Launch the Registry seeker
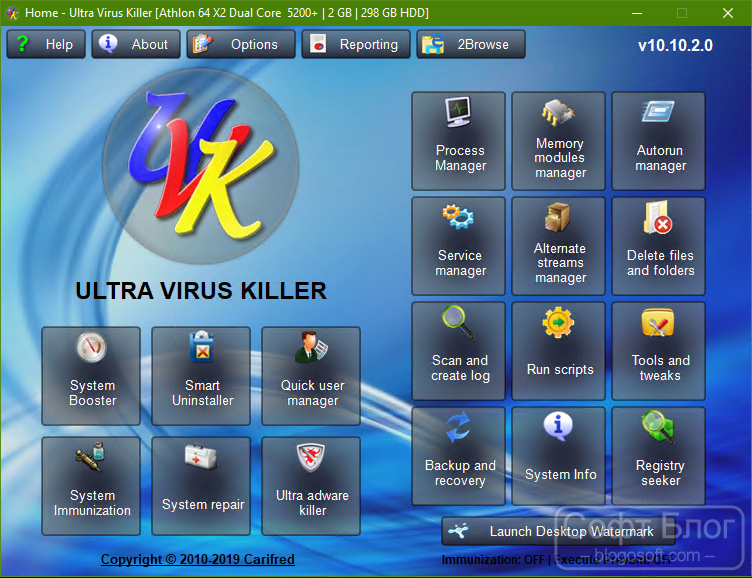Viewport: 752px width, 578px height. click(x=658, y=456)
